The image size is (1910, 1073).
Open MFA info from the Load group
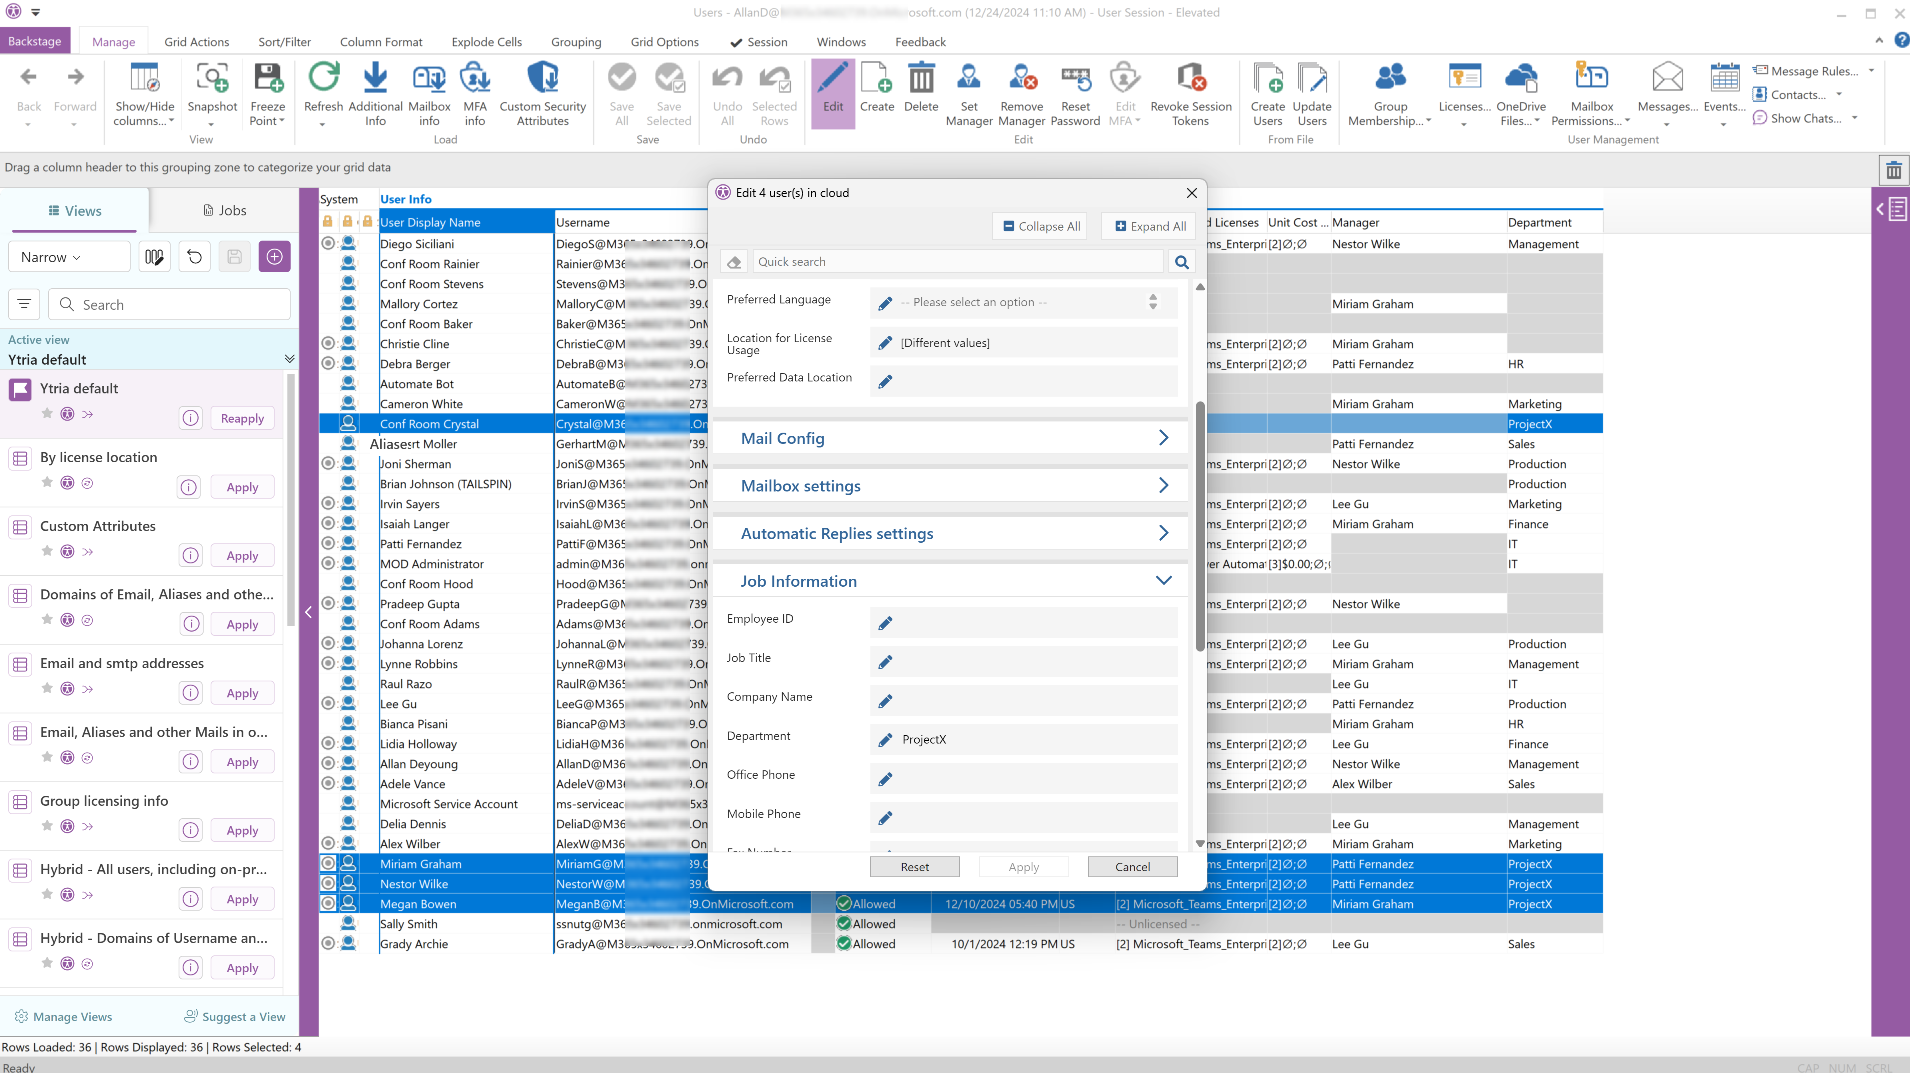[x=475, y=78]
